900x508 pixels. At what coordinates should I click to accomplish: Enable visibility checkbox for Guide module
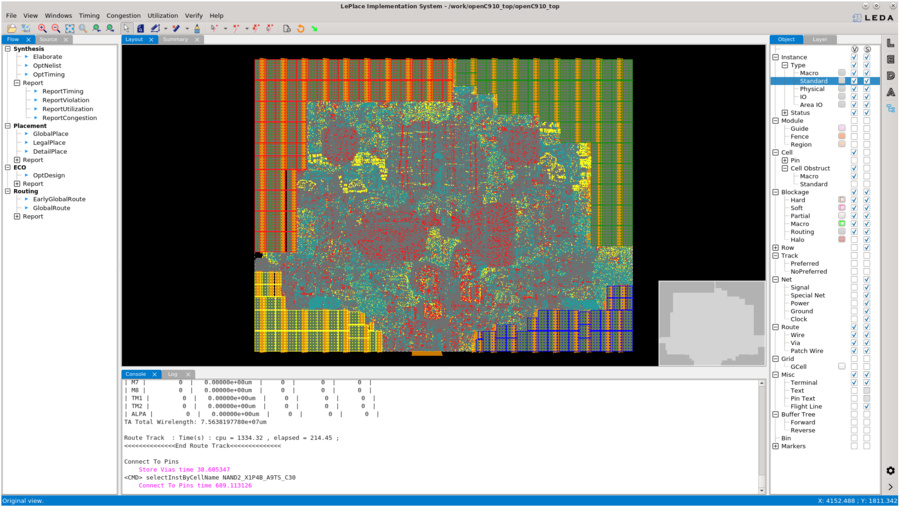[854, 129]
